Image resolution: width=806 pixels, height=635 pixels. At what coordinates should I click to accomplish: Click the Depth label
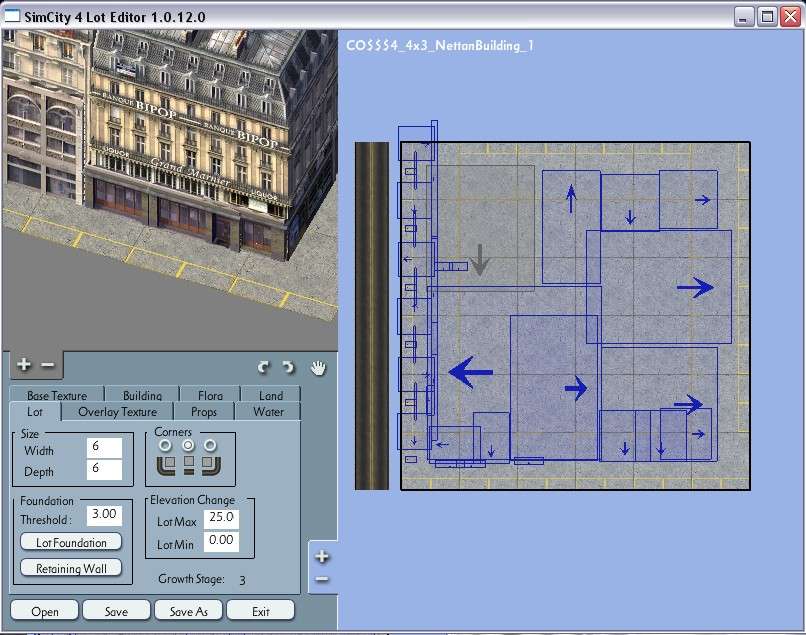(x=39, y=472)
